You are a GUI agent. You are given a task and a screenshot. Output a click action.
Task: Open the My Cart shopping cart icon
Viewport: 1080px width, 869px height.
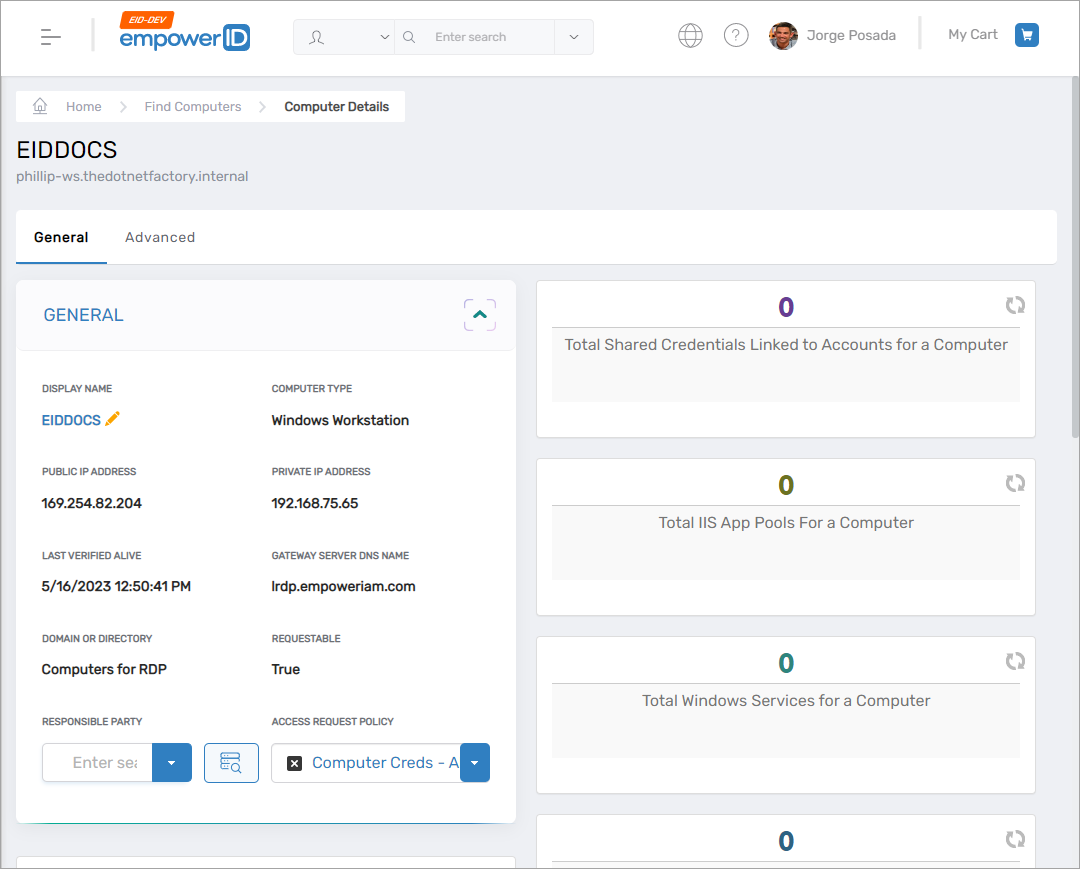(1026, 36)
